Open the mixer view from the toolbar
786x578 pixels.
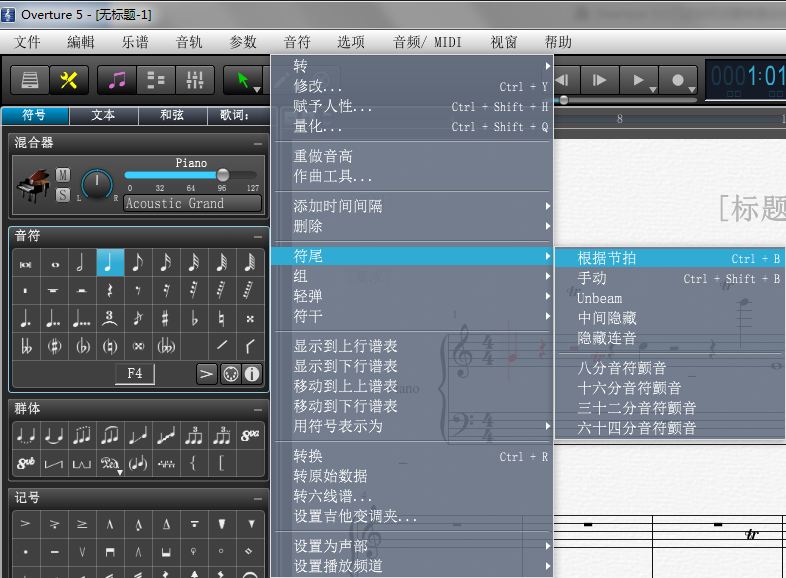coord(194,80)
